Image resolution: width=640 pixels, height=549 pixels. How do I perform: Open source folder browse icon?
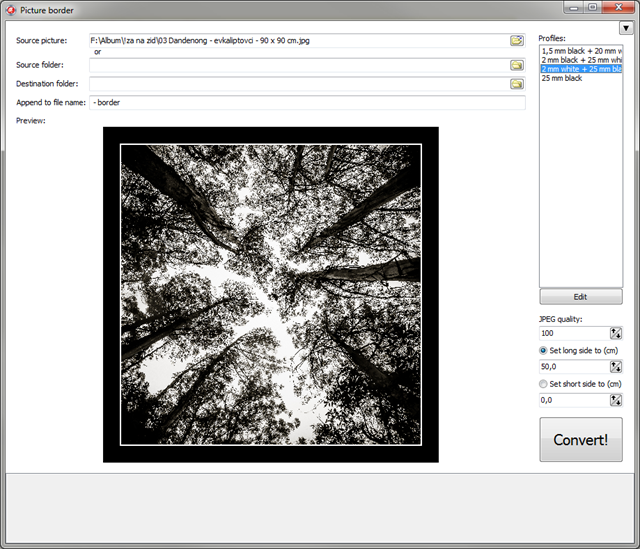[x=517, y=65]
